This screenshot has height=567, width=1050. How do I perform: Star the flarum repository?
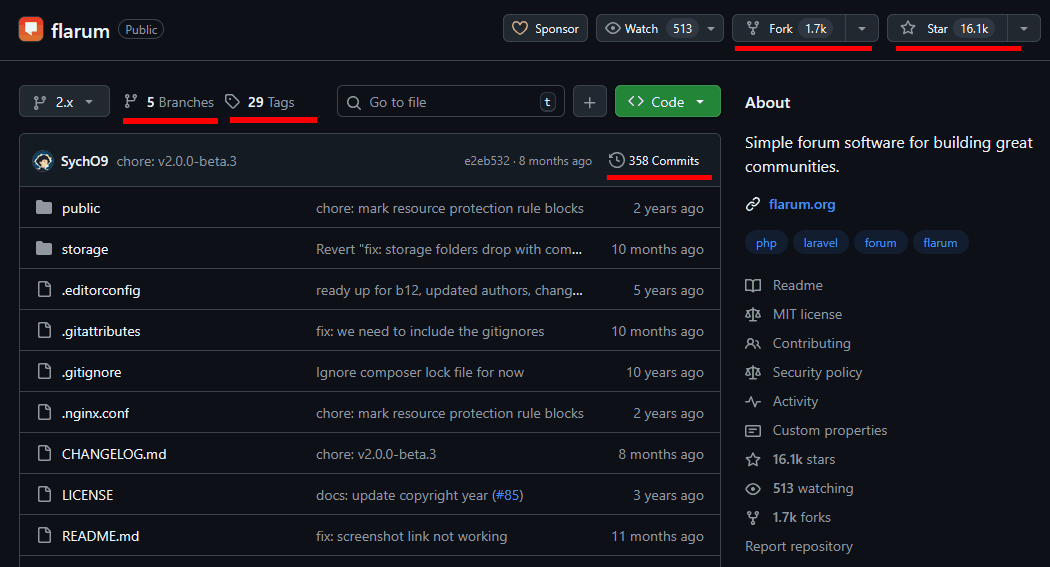(x=946, y=29)
